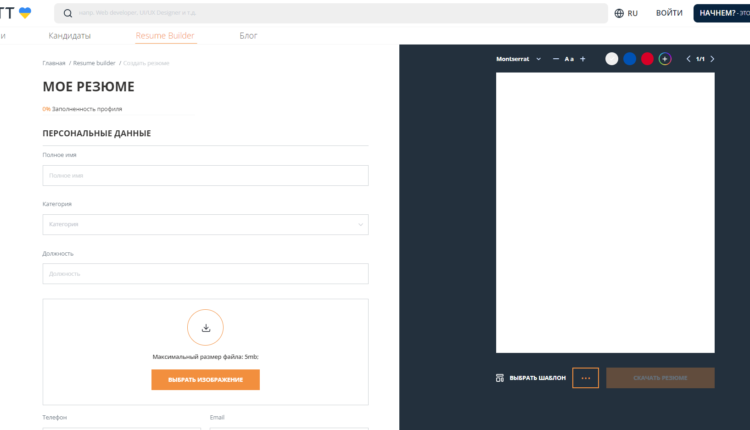This screenshot has width=750, height=430.
Task: Select the white color swatch
Action: 612,59
